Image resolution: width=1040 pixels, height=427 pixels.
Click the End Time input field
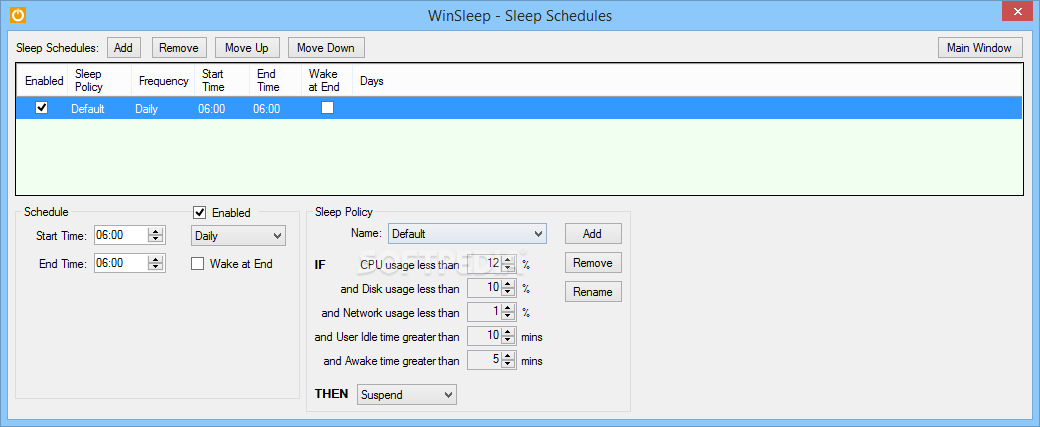[120, 263]
